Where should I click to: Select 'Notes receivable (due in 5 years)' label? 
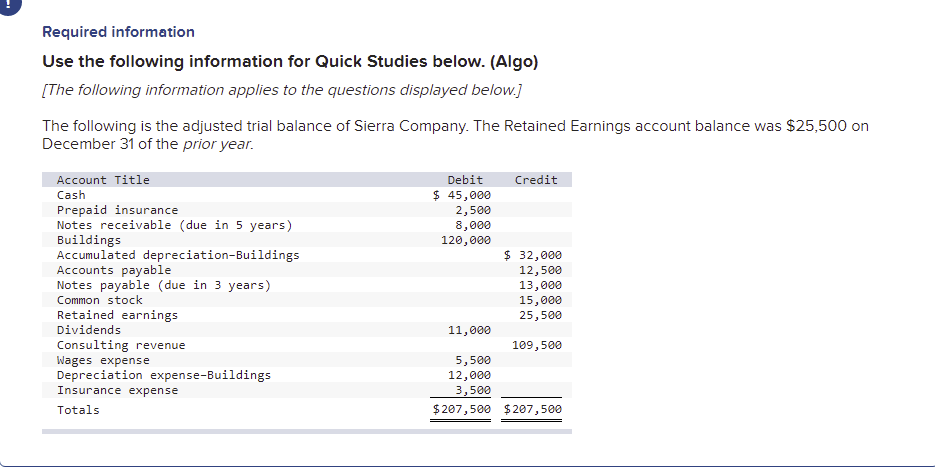coord(175,225)
